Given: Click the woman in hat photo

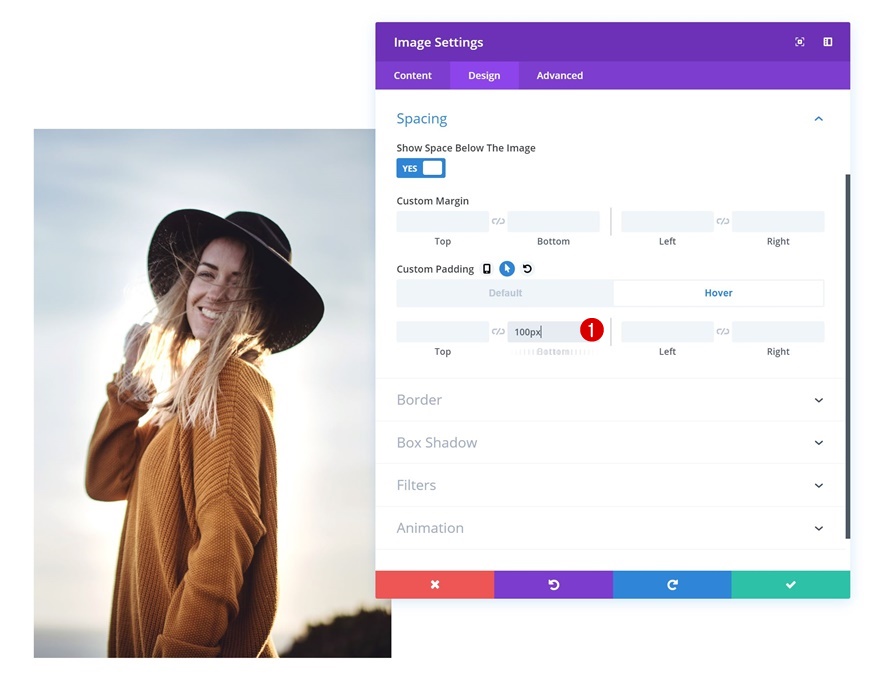Looking at the screenshot, I should coord(212,393).
